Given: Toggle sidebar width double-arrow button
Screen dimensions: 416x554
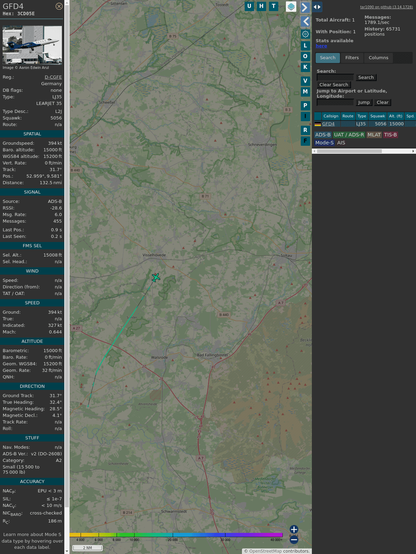Looking at the screenshot, I should point(317,7).
